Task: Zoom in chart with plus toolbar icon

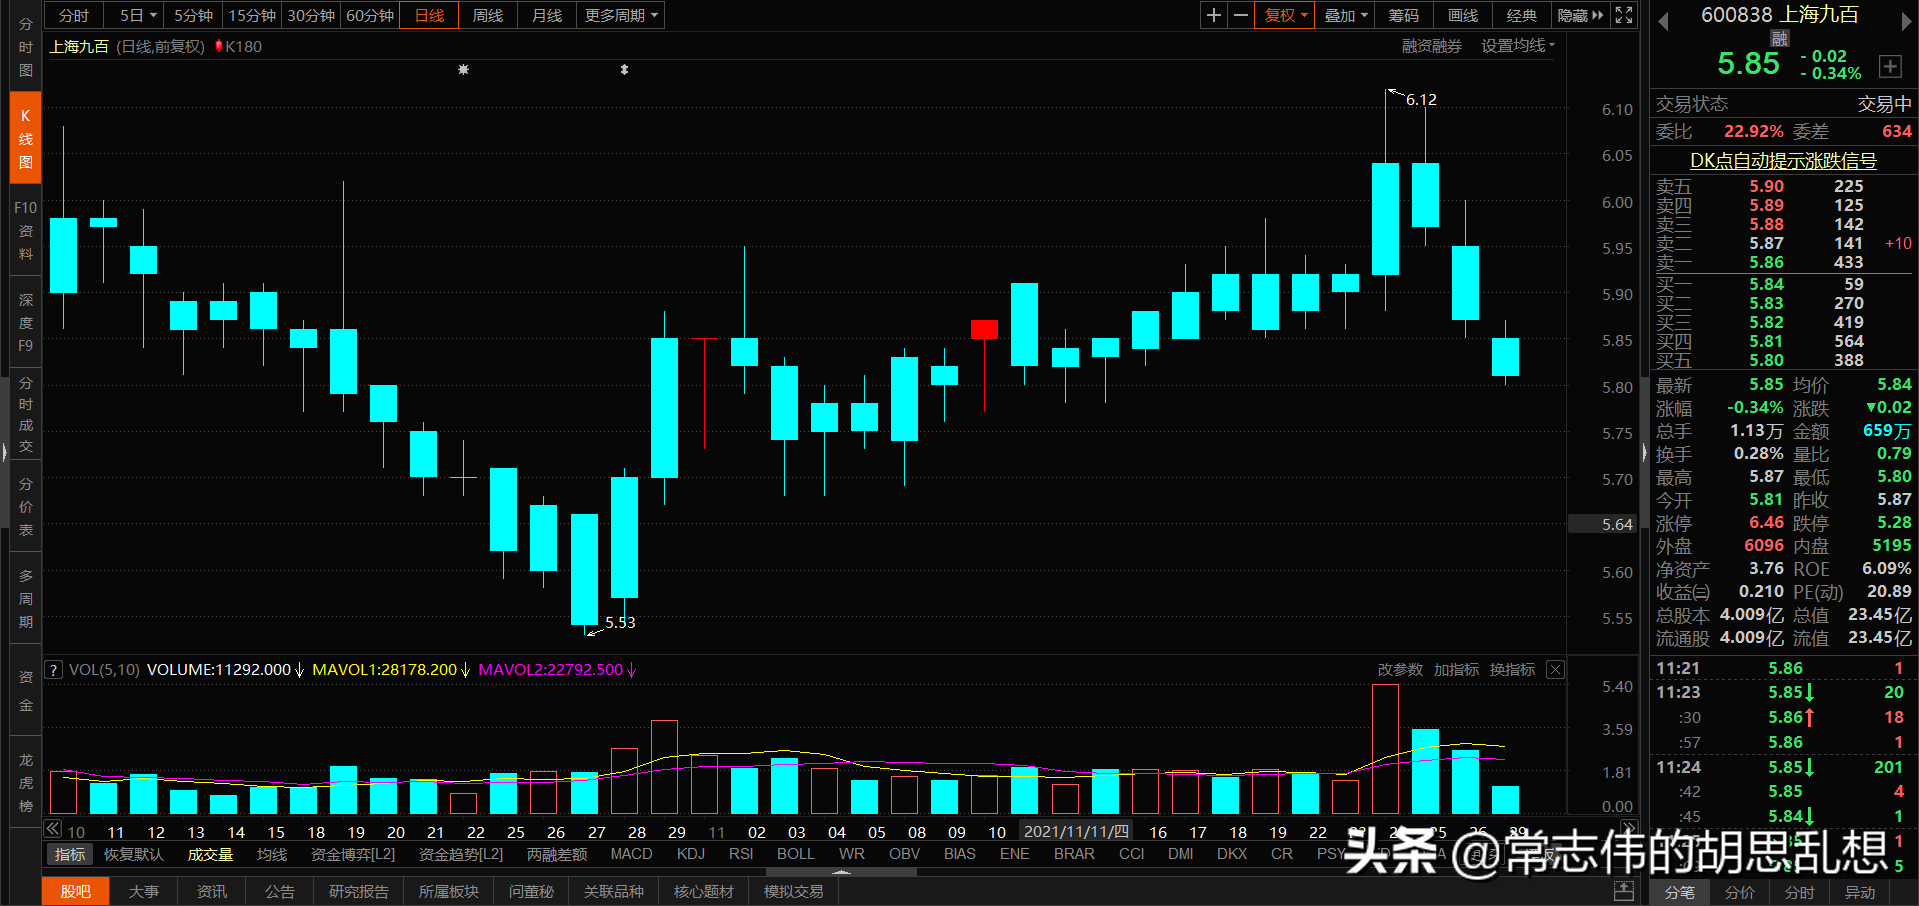Action: click(x=1212, y=15)
